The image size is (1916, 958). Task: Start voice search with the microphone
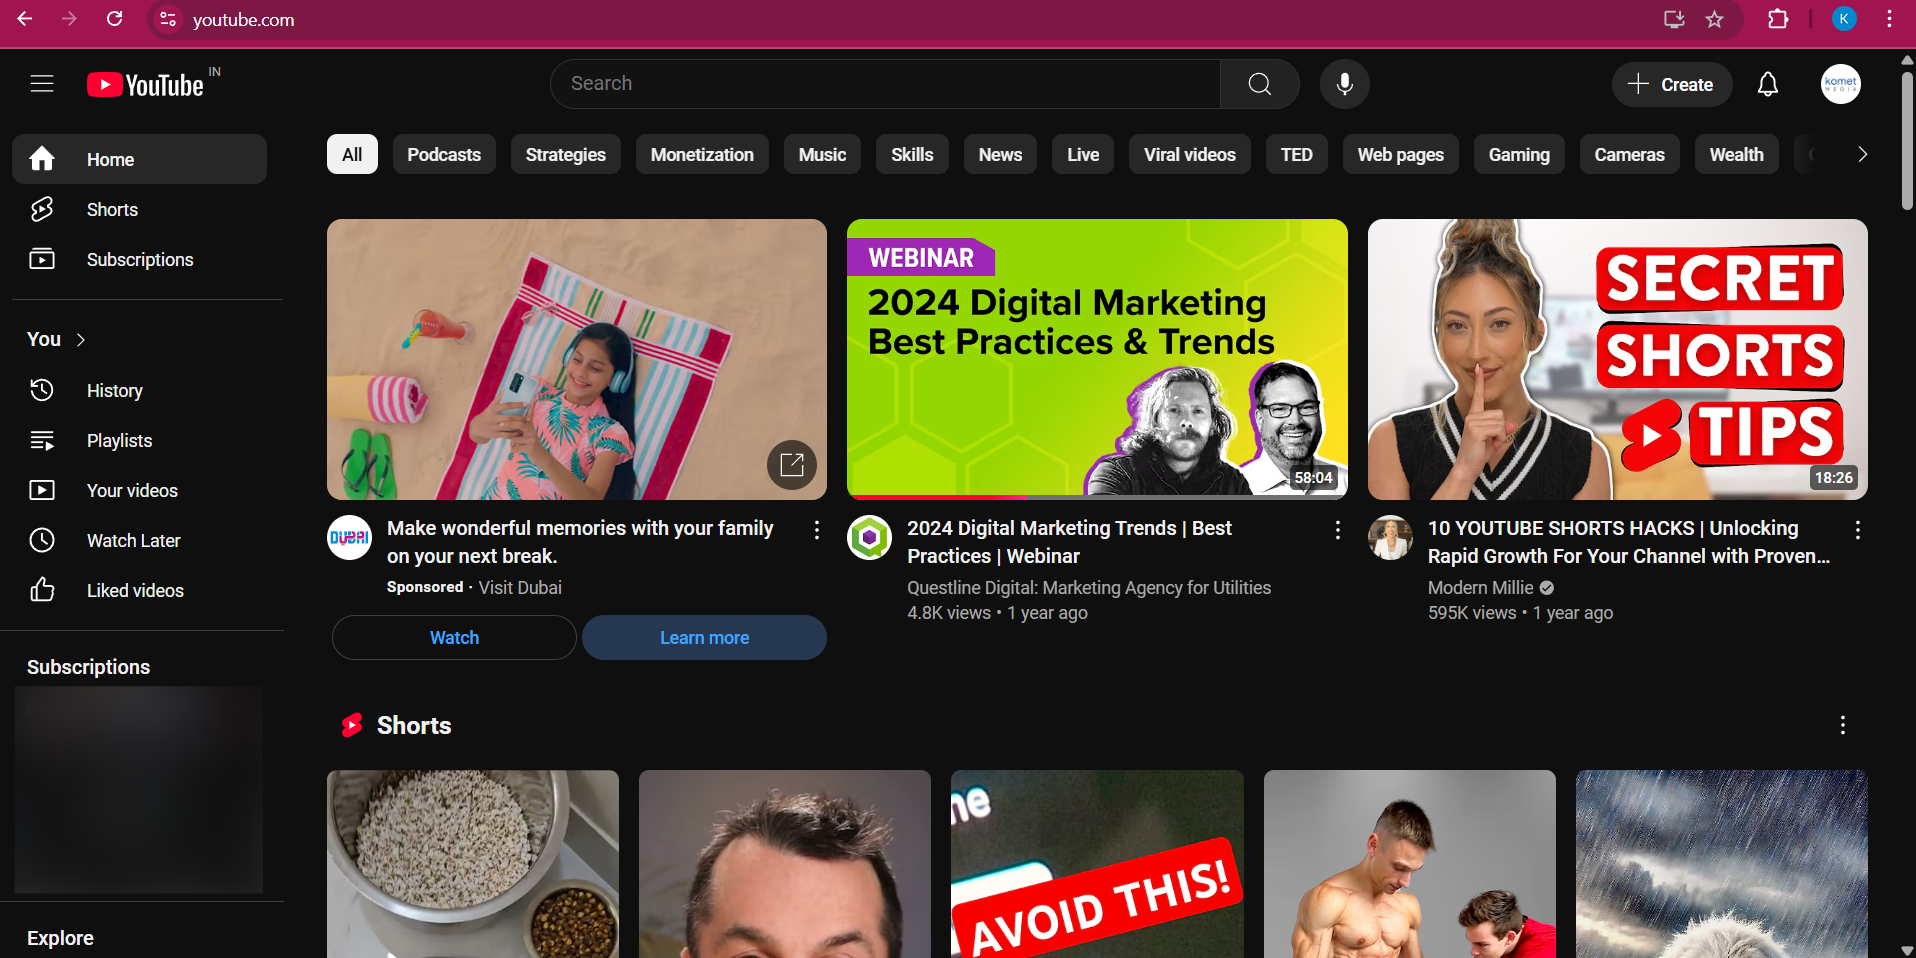[1345, 84]
